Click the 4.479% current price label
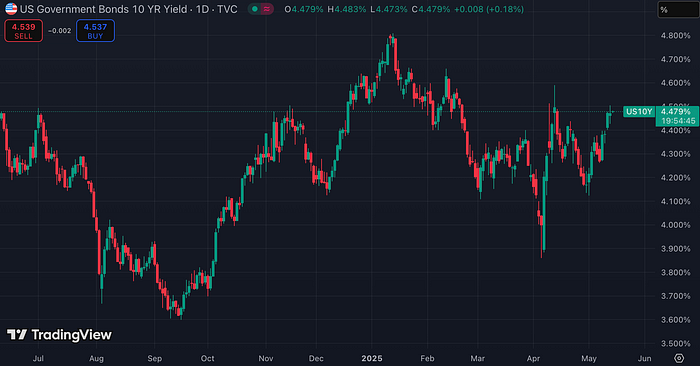This screenshot has height=366, width=700. pyautogui.click(x=677, y=112)
